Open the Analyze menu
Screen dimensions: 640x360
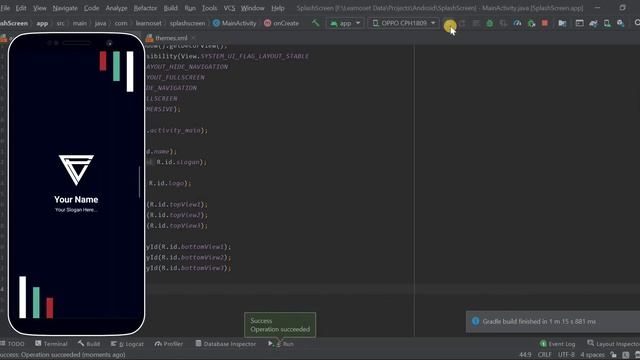tap(116, 8)
